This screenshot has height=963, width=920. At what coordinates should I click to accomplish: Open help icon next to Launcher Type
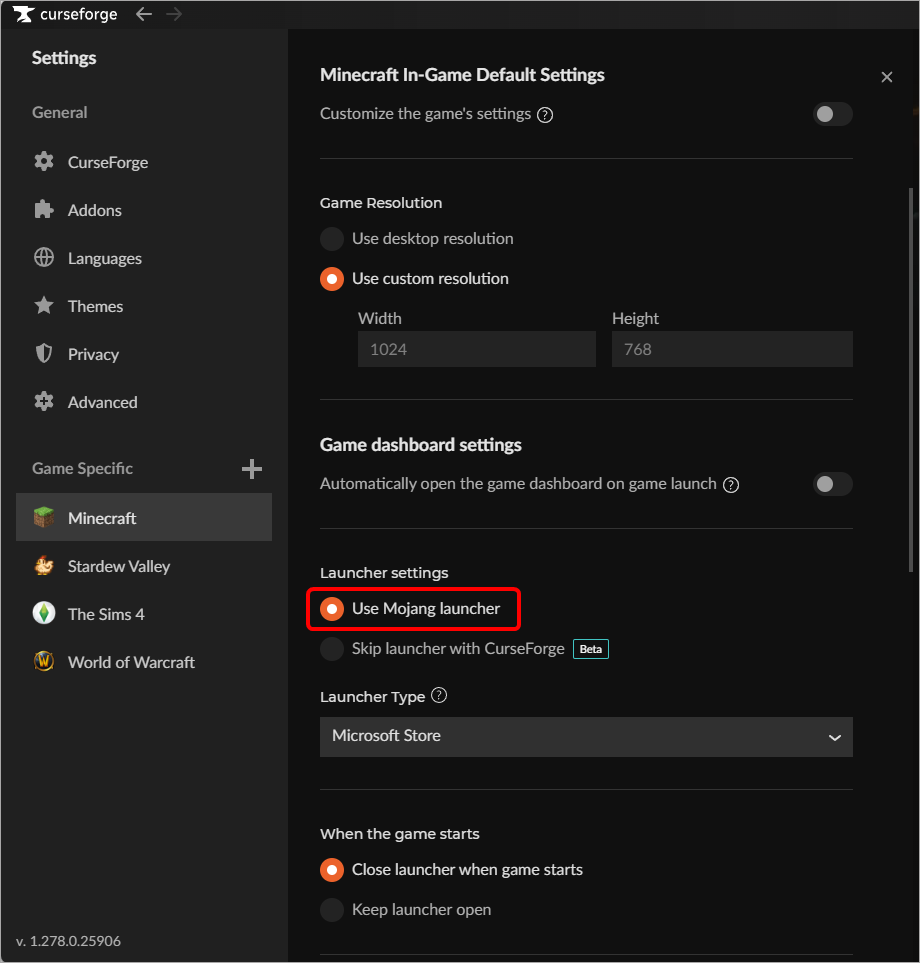[x=439, y=696]
